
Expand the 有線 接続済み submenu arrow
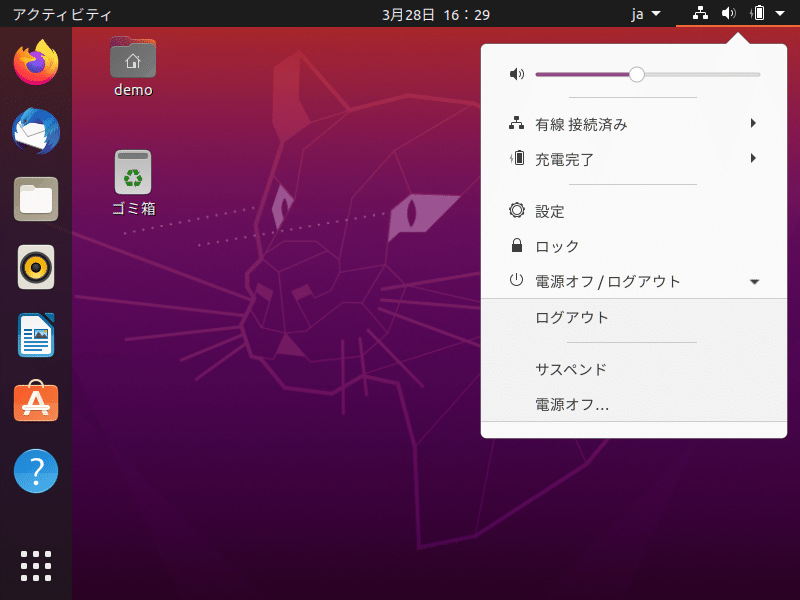point(753,123)
